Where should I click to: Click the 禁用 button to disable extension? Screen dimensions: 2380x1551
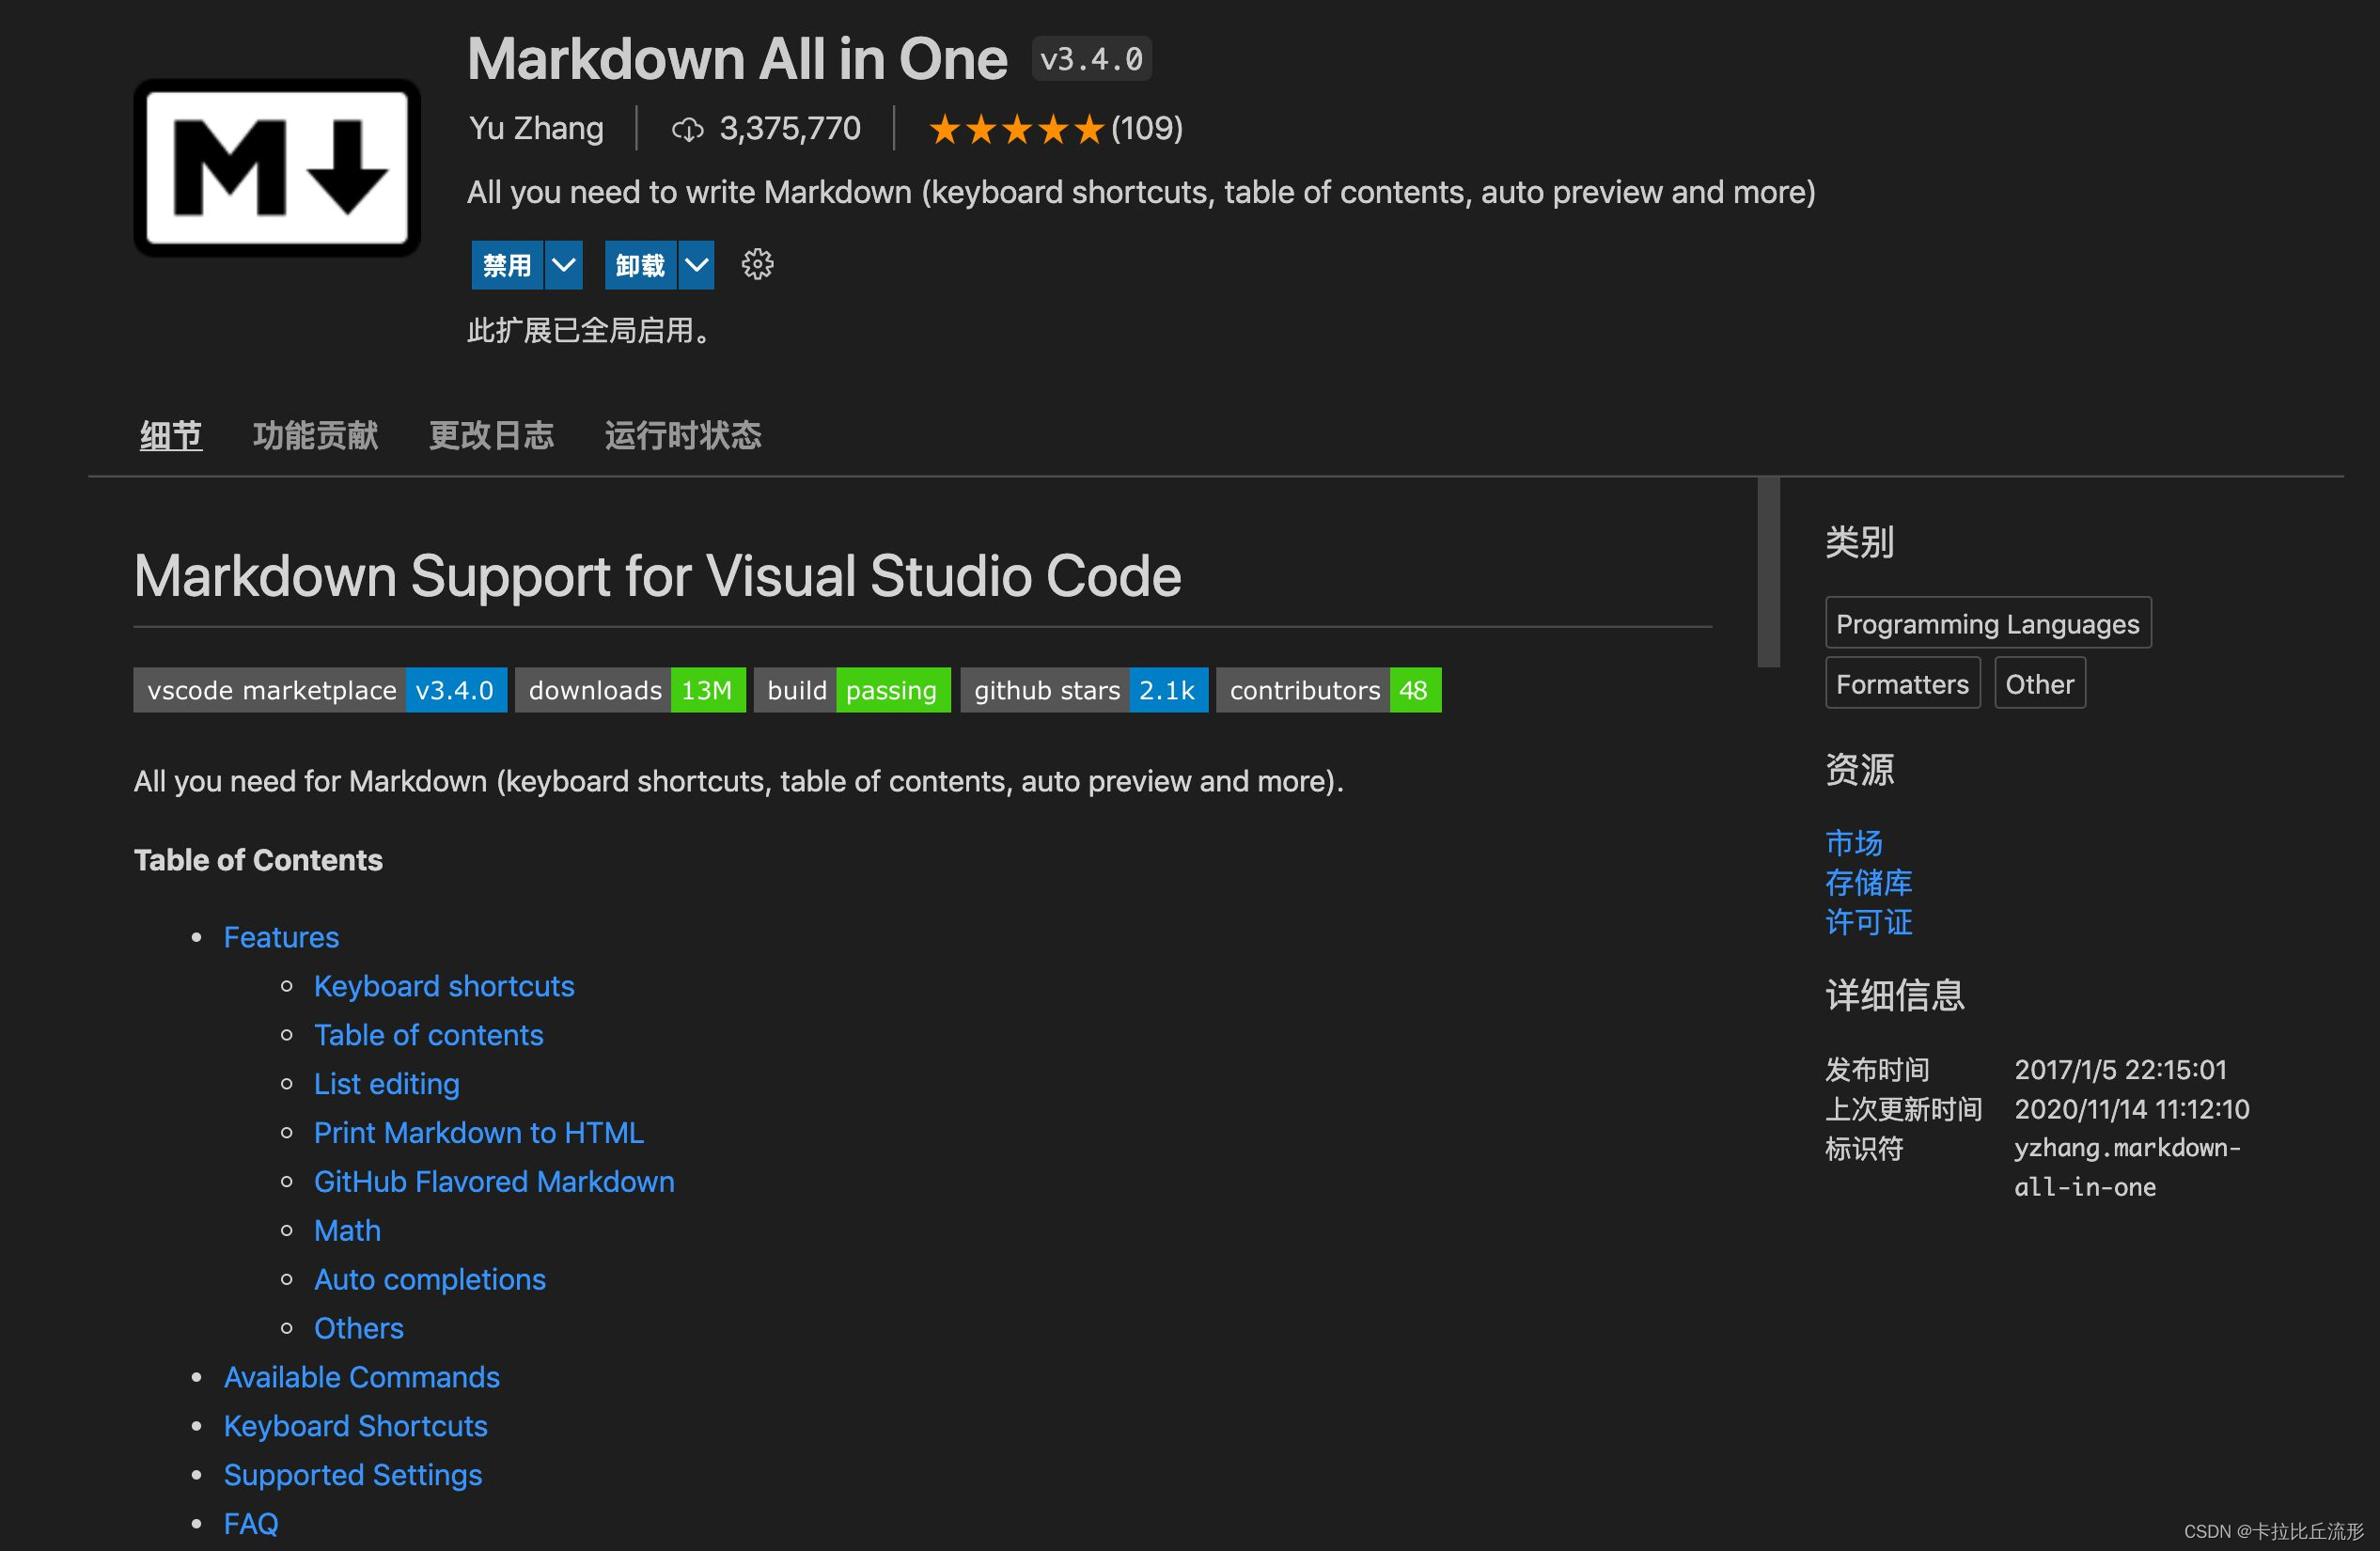pyautogui.click(x=506, y=264)
